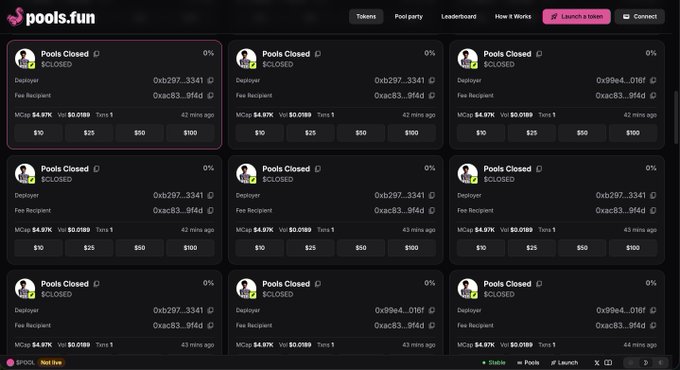This screenshot has width=680, height=370.
Task: Copy deployer 0x99e4...016f in the 42 mins ago card
Action: (653, 80)
